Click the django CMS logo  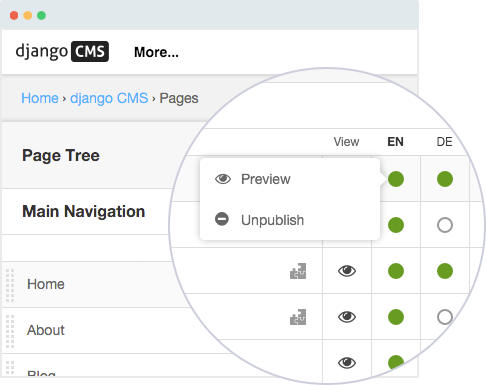point(62,52)
